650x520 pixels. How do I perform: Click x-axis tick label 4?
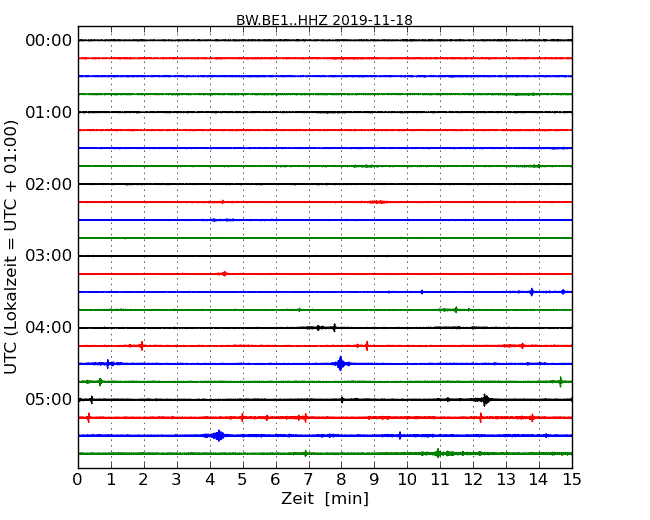point(210,479)
